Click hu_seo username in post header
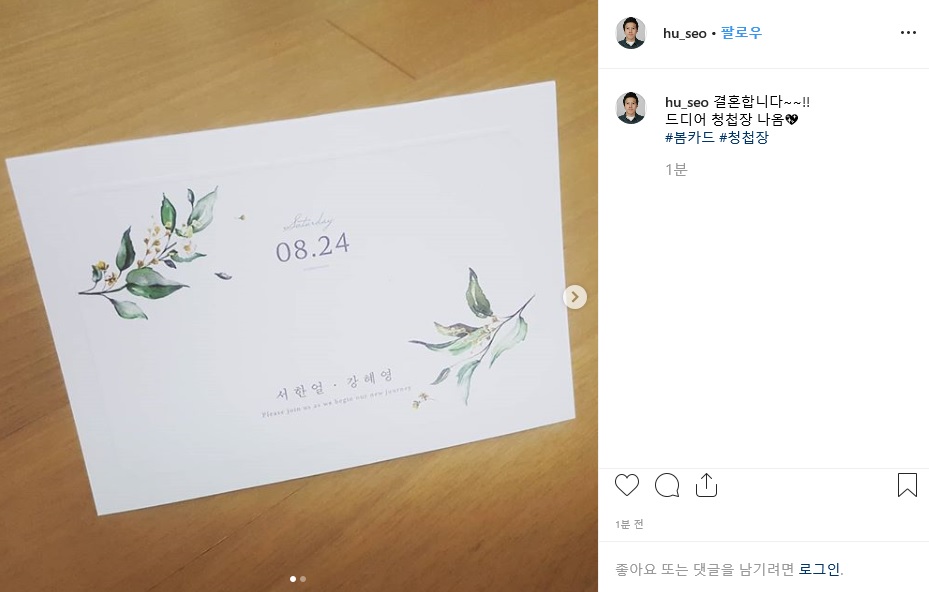929x592 pixels. tap(685, 33)
